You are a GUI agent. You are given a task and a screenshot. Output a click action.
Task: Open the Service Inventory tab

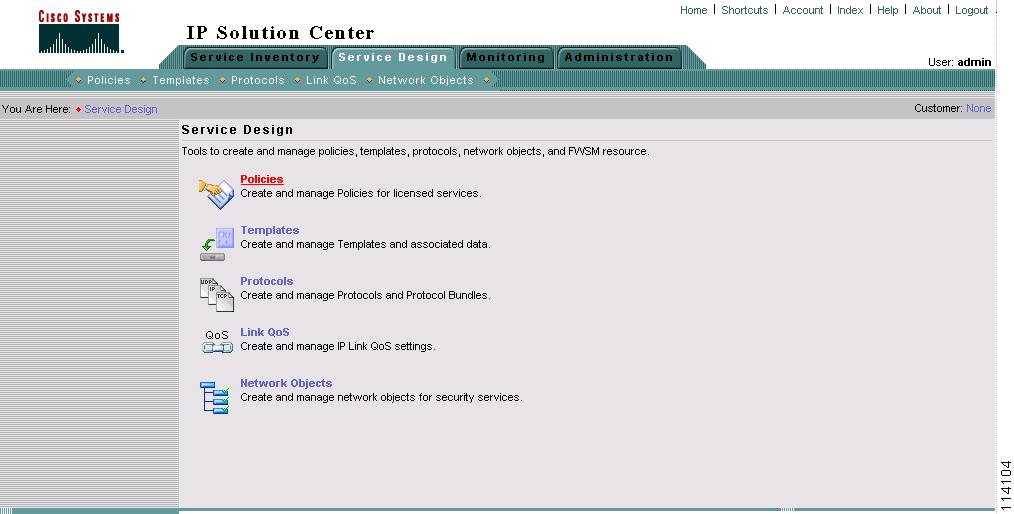[x=255, y=58]
